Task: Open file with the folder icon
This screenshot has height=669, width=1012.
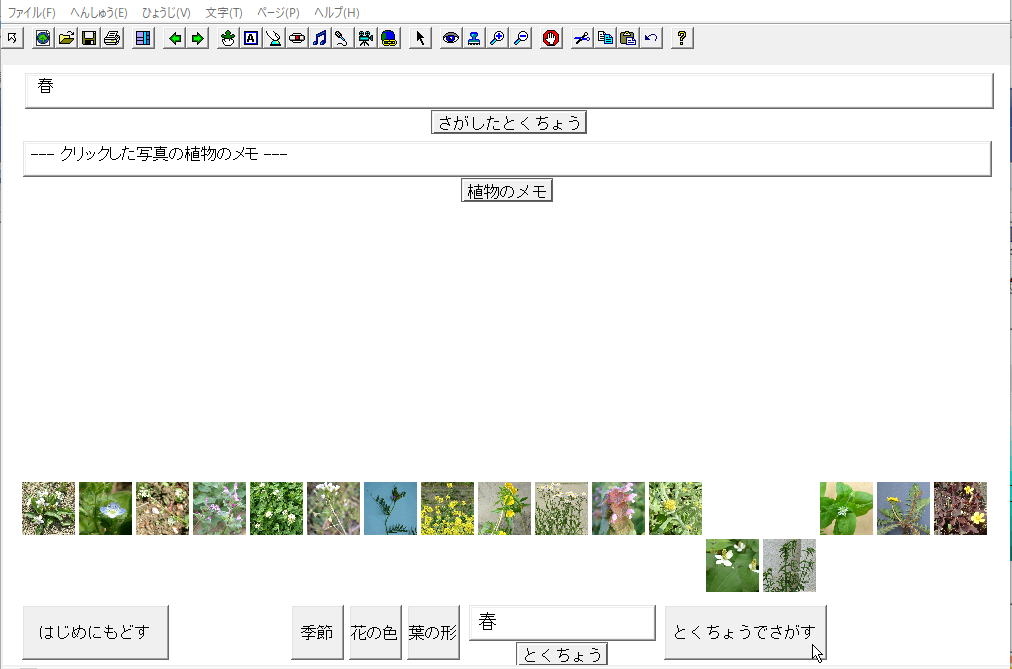Action: pyautogui.click(x=66, y=38)
